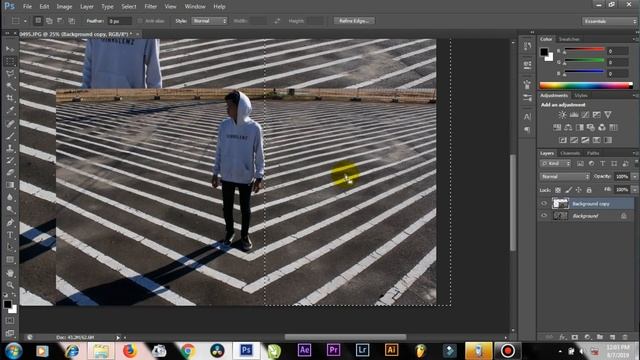The width and height of the screenshot is (640, 360).
Task: Open the Opacity slider dropdown arrow
Action: point(635,177)
